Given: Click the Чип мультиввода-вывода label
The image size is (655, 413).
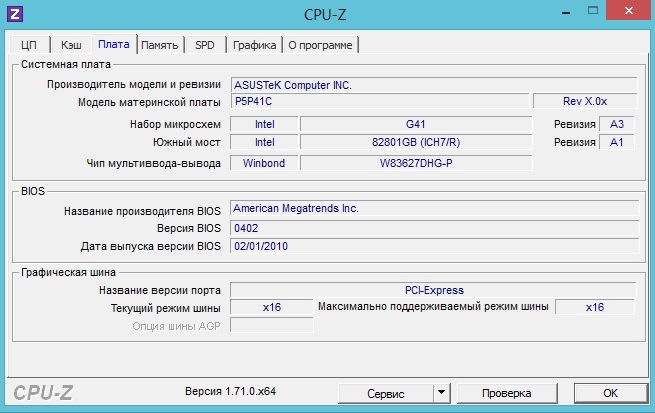Looking at the screenshot, I should pyautogui.click(x=153, y=163).
